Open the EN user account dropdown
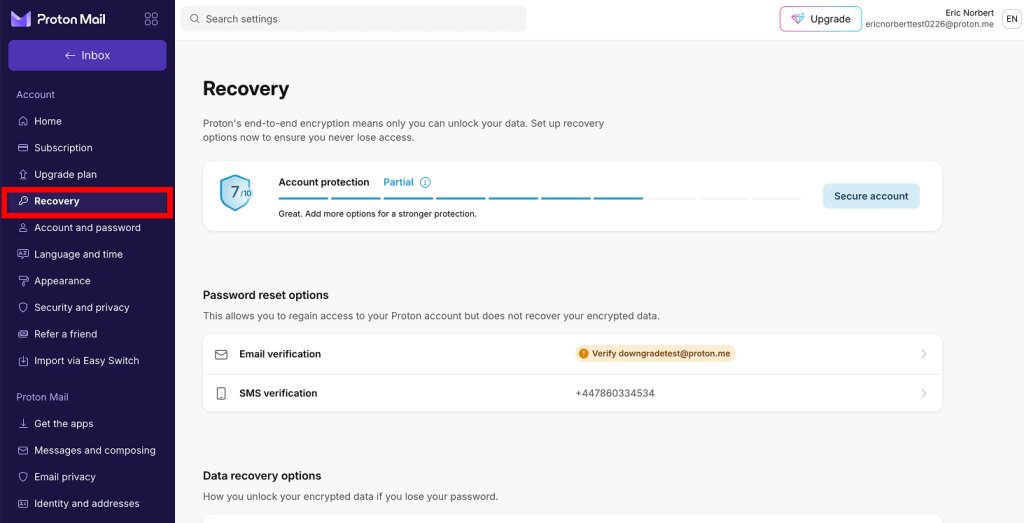Viewport: 1024px width, 523px height. 1012,19
